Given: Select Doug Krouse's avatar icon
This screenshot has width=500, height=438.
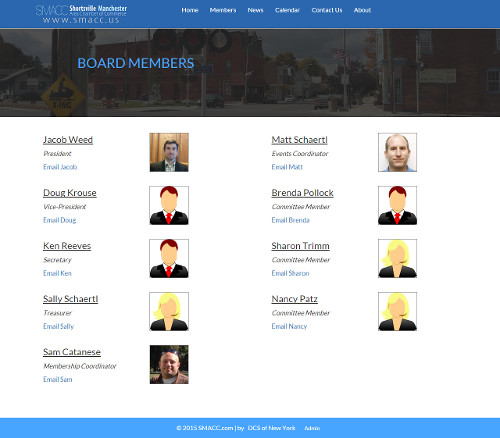Looking at the screenshot, I should [x=169, y=205].
